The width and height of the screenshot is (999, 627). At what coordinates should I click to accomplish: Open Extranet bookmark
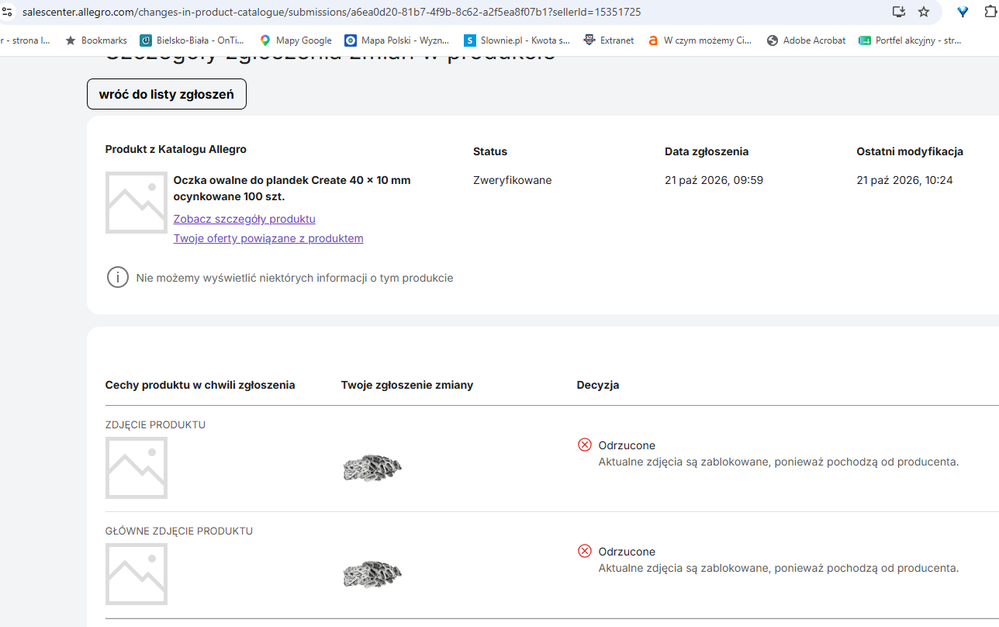(609, 40)
